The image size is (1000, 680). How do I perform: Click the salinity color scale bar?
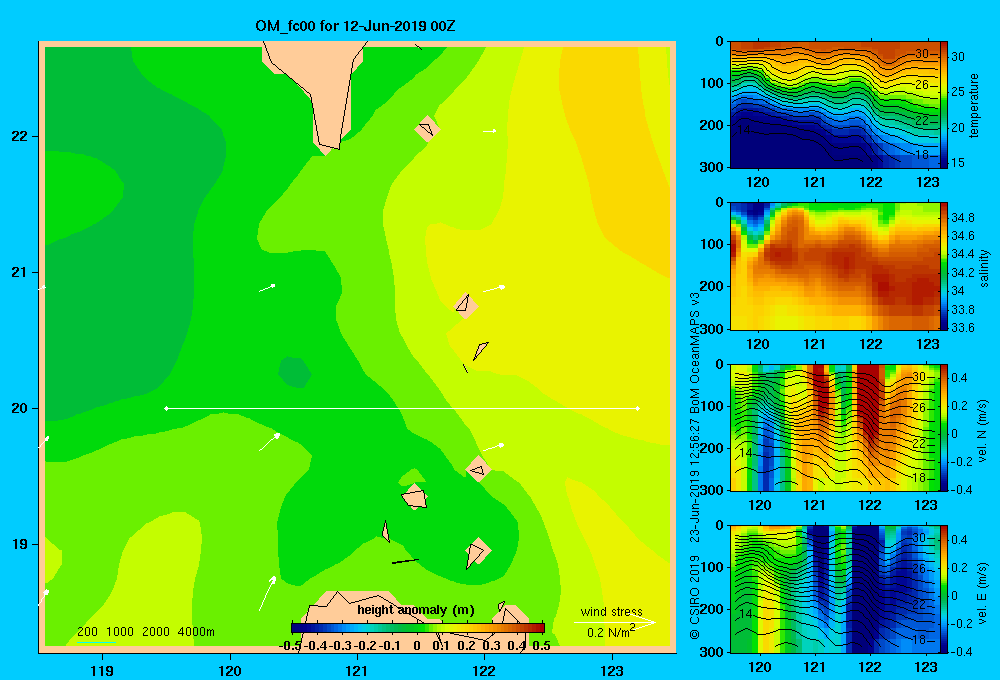point(944,266)
